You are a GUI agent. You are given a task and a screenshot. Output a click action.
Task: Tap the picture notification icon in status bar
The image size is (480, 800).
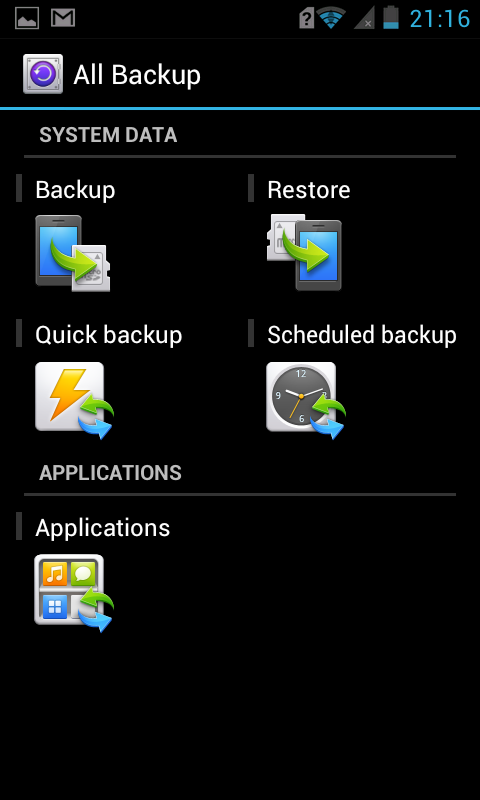click(x=27, y=18)
